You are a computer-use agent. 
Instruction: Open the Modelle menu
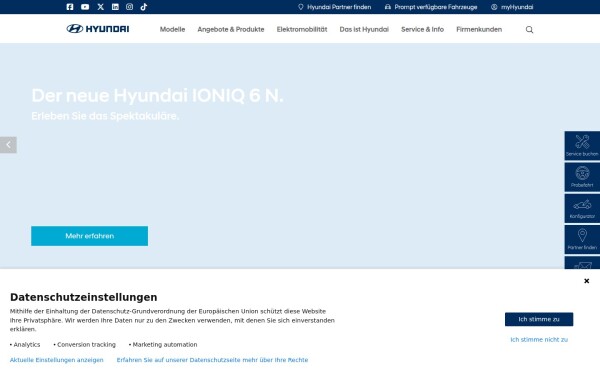[x=172, y=29]
